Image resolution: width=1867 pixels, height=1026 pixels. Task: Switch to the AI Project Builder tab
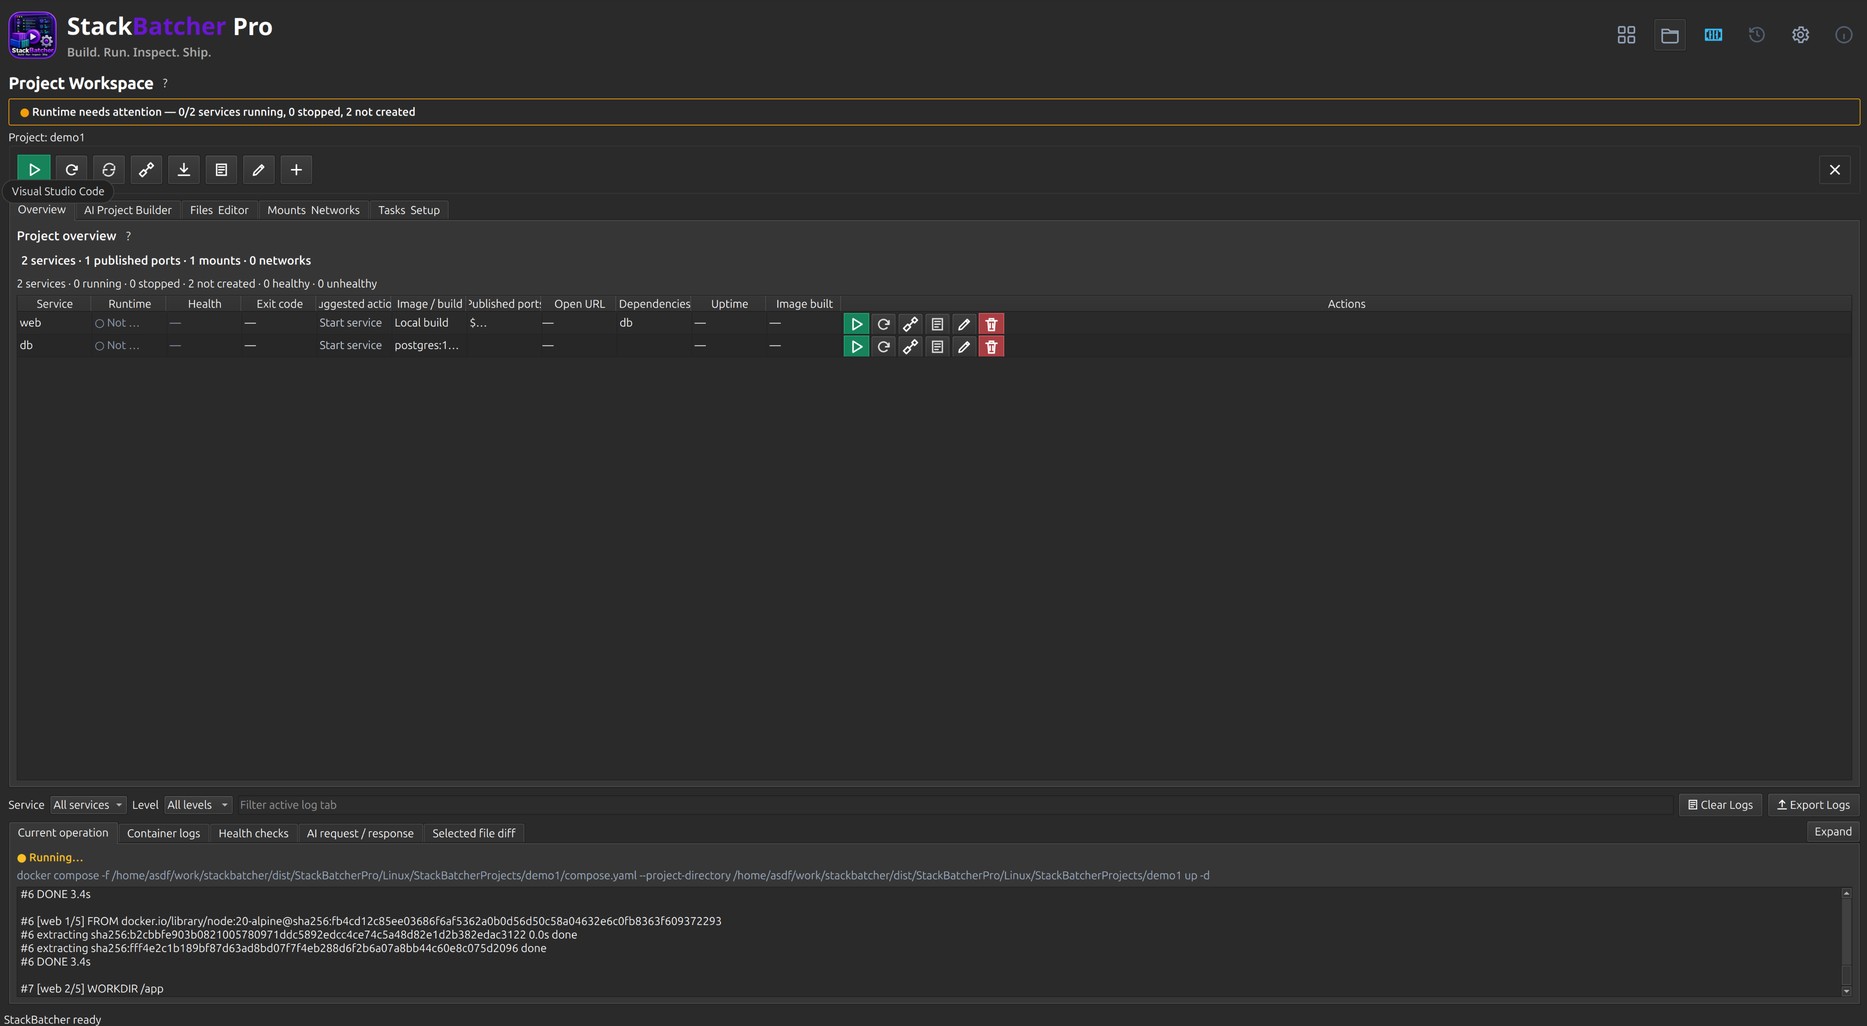point(128,210)
